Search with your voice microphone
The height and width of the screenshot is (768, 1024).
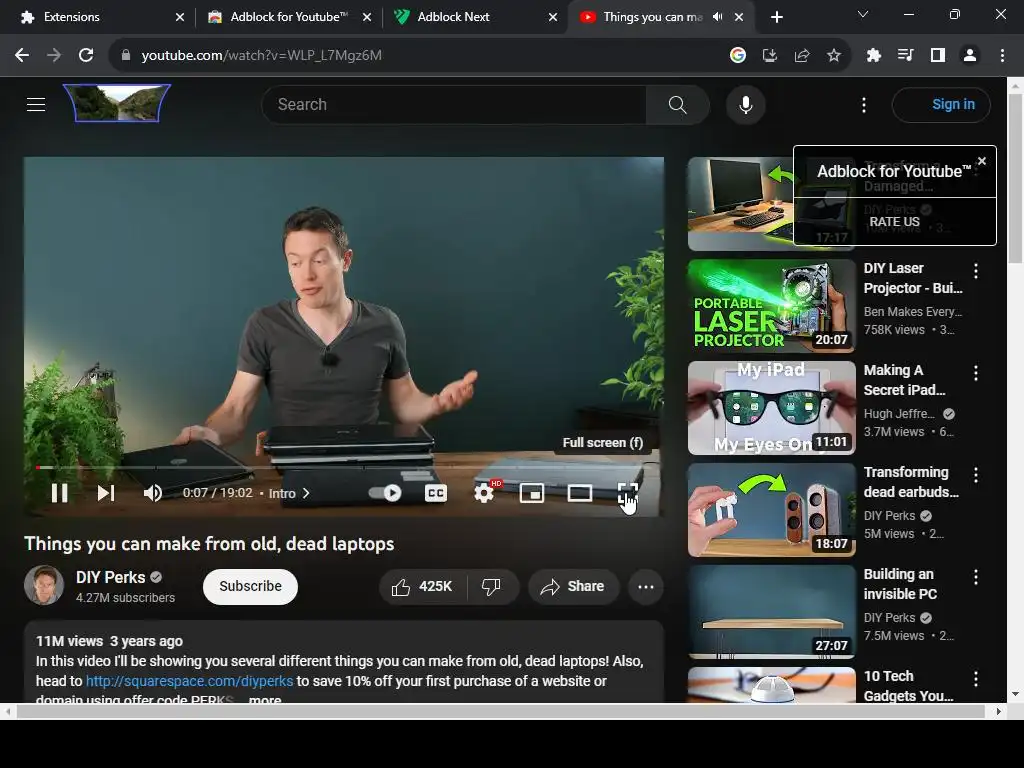pos(745,104)
